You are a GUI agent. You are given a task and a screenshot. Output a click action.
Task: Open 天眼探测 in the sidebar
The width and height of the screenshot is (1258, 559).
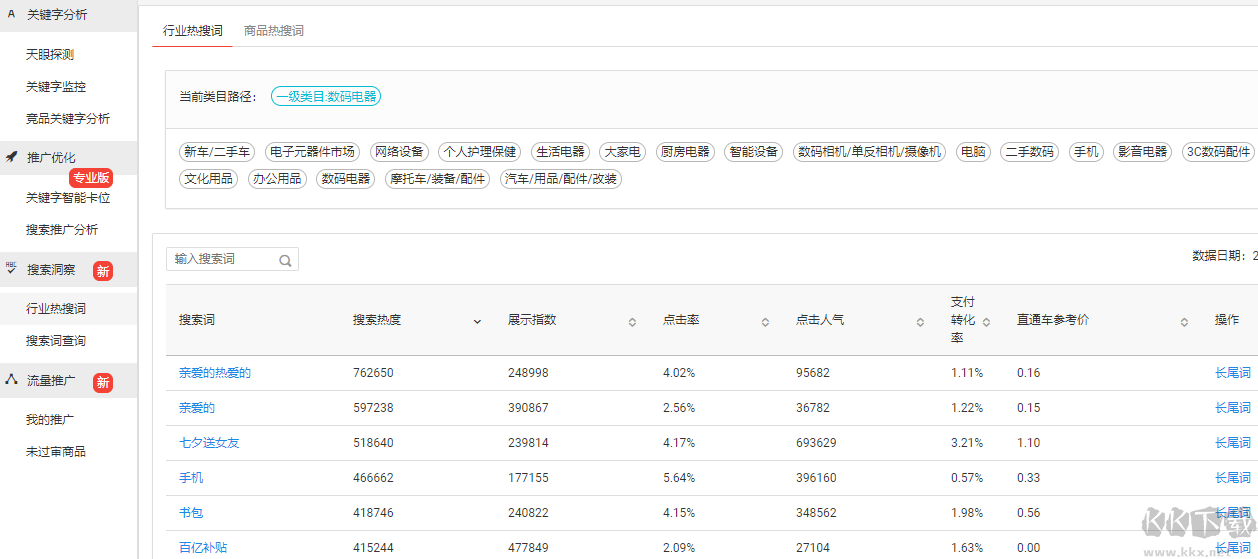click(50, 55)
